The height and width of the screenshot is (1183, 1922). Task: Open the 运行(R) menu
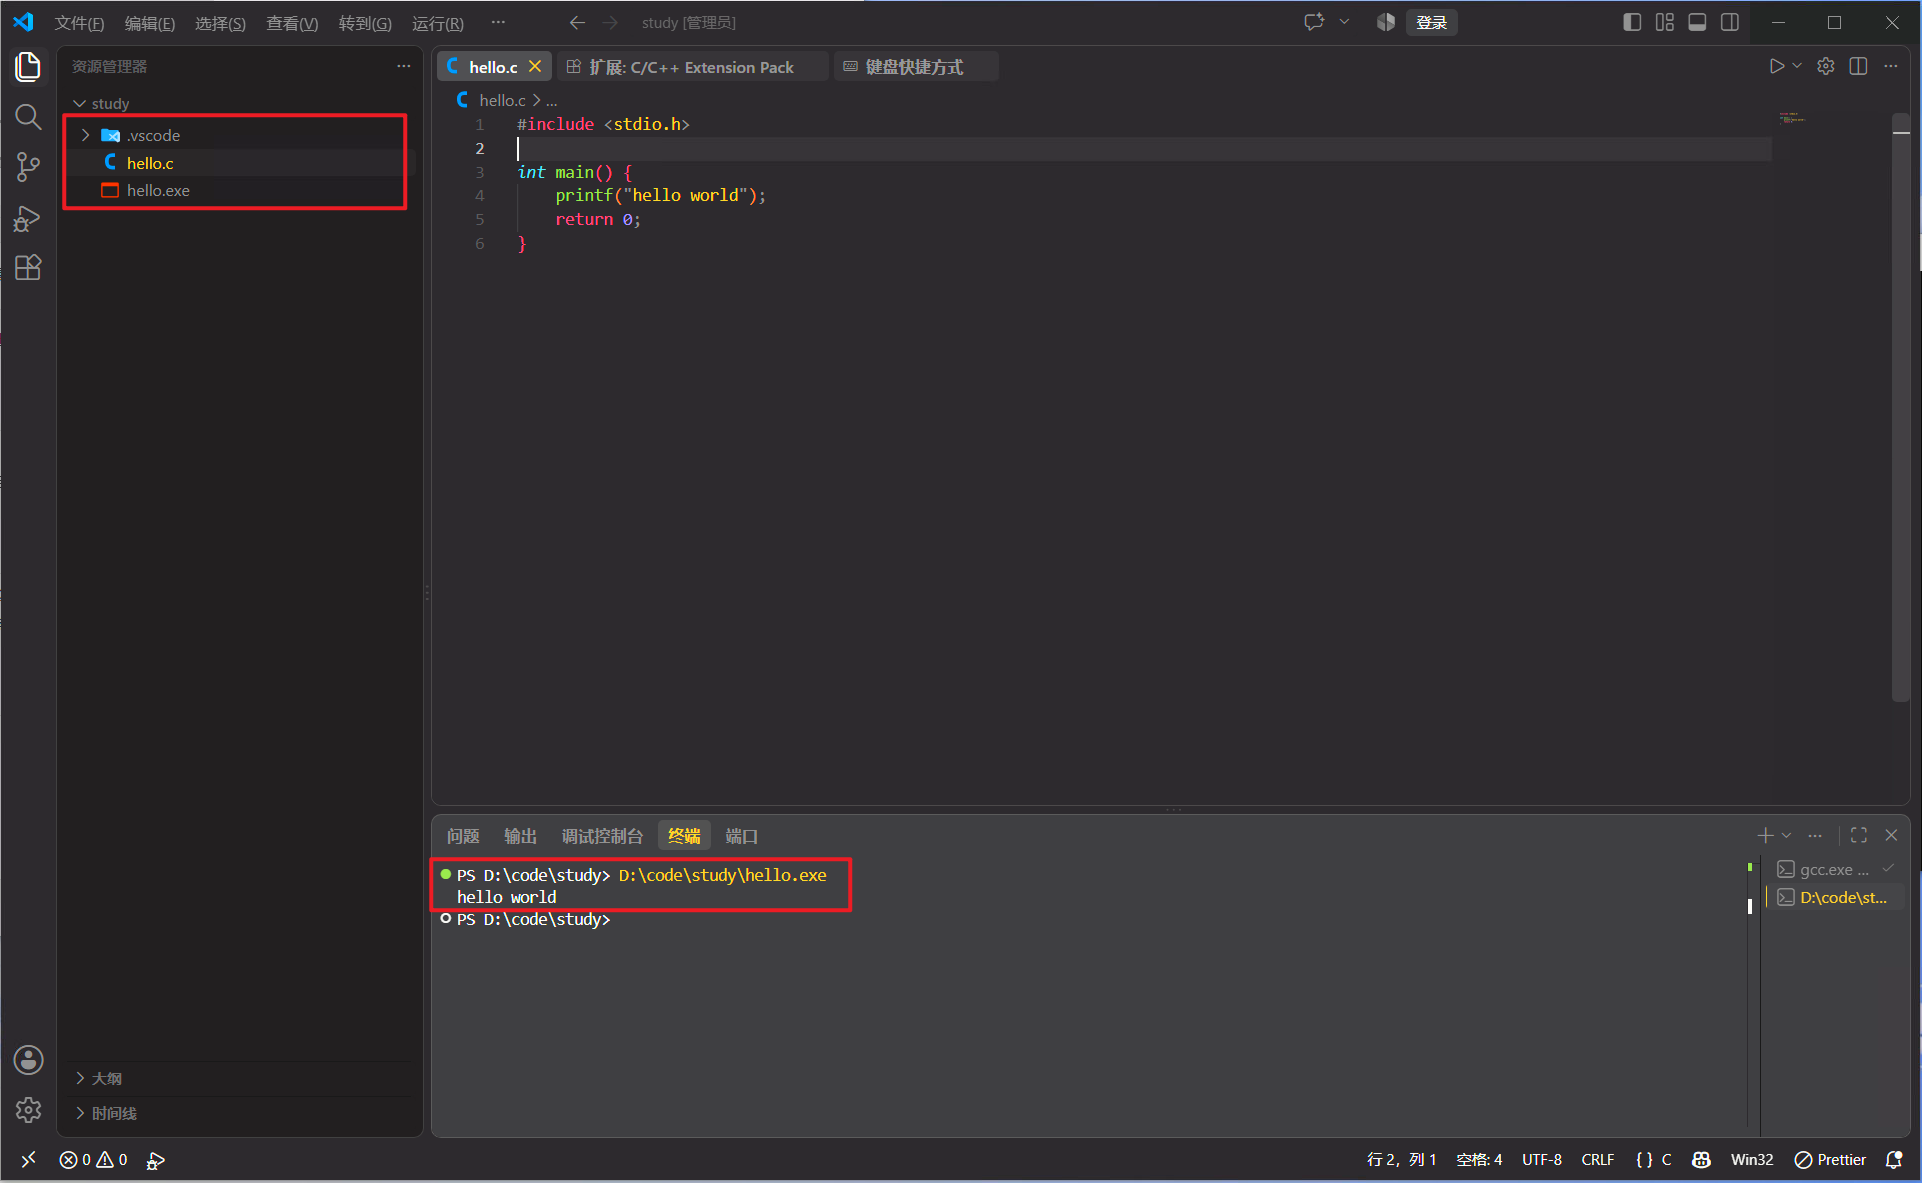click(x=438, y=23)
